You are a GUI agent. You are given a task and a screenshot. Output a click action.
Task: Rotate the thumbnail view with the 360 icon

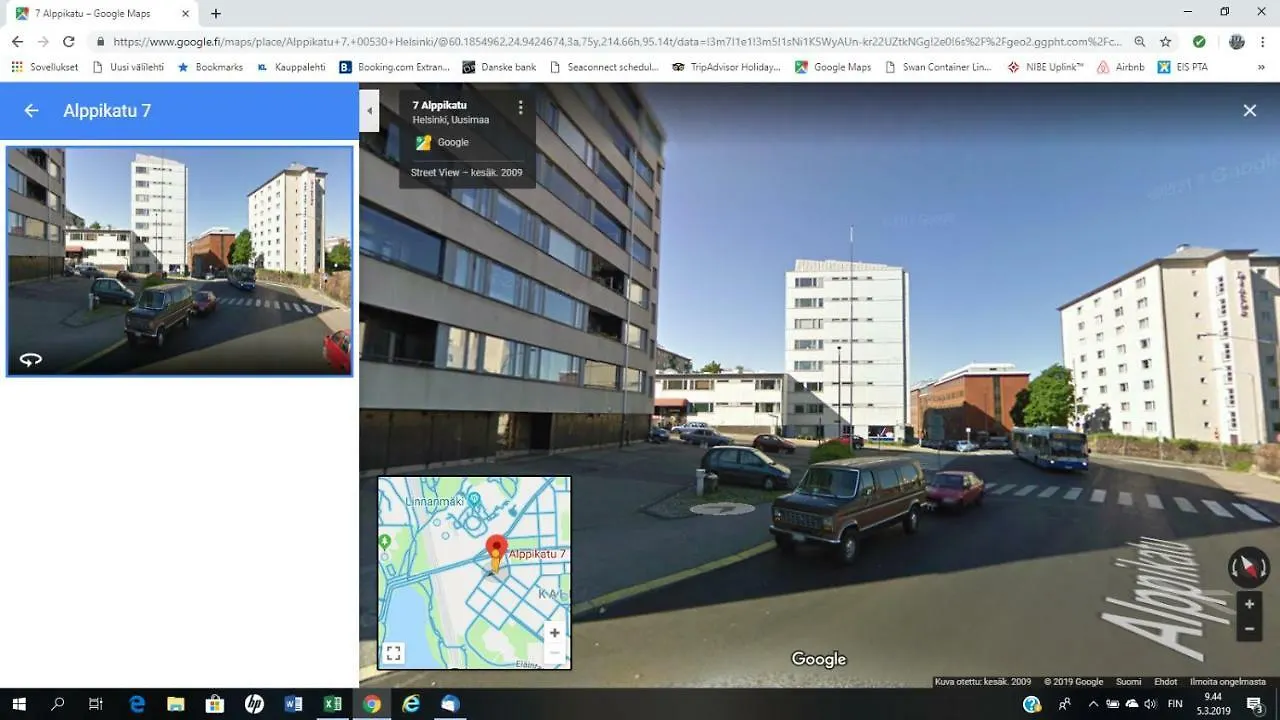pos(31,359)
